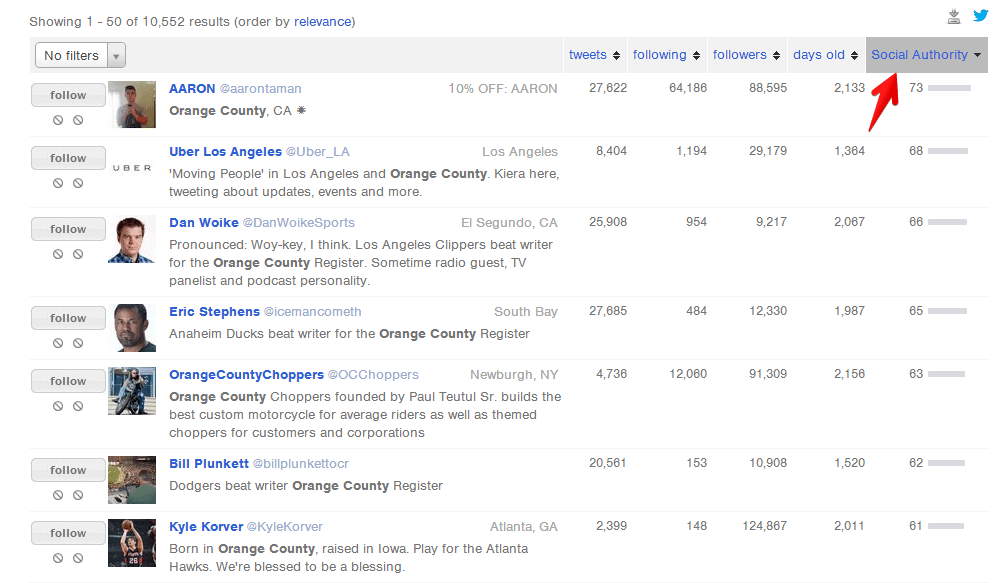The height and width of the screenshot is (583, 993).
Task: Toggle Social Authority column sort order
Action: pyautogui.click(x=926, y=55)
